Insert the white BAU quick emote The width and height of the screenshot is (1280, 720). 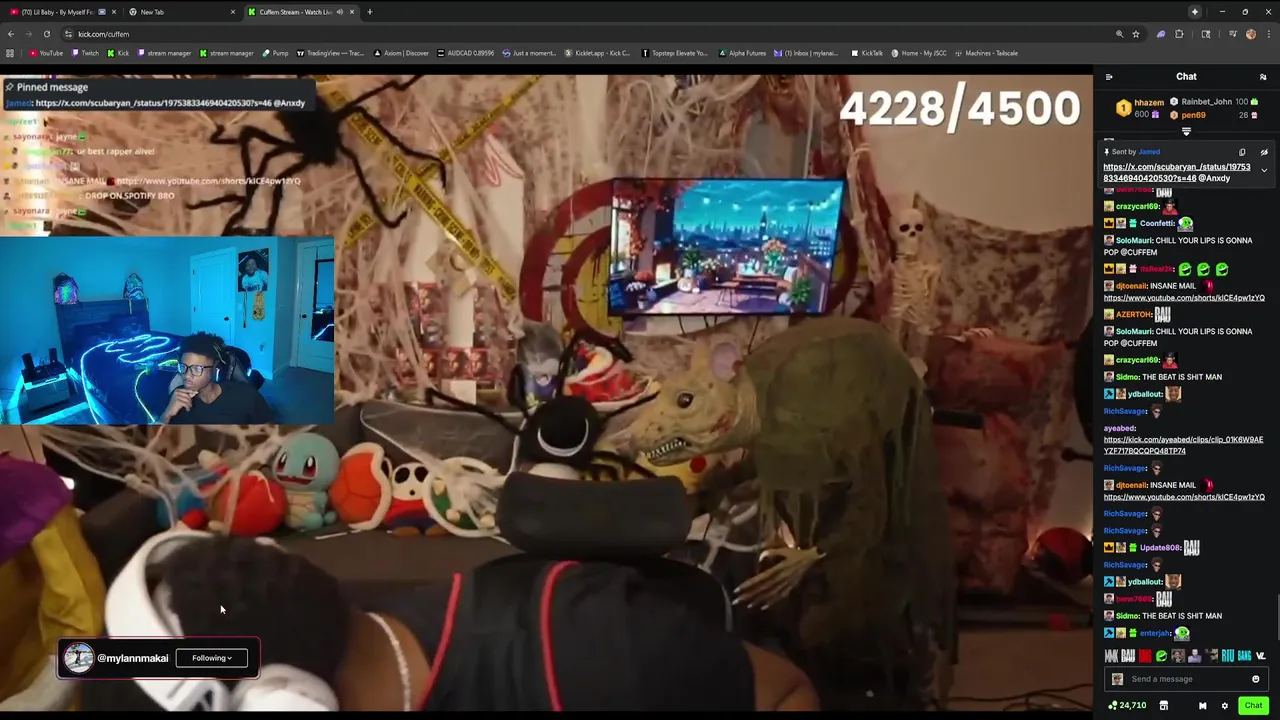[1128, 656]
